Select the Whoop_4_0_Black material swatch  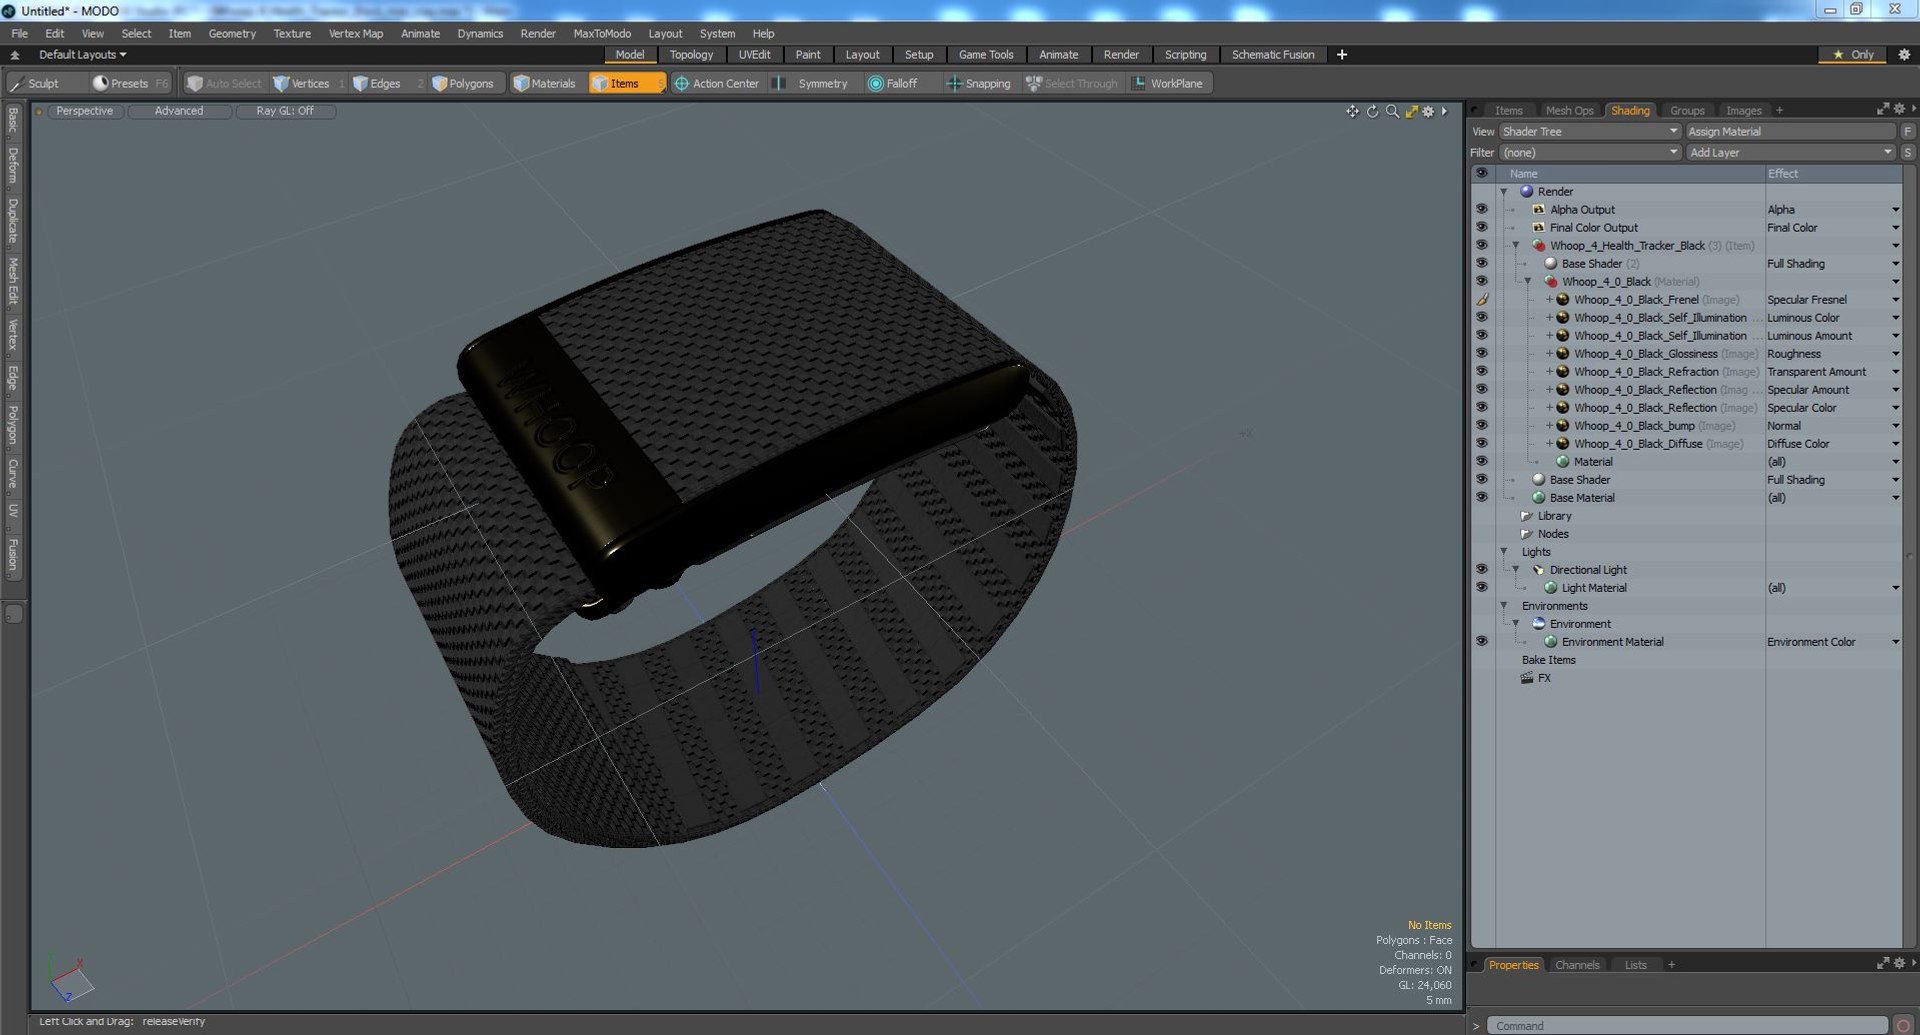pyautogui.click(x=1551, y=282)
